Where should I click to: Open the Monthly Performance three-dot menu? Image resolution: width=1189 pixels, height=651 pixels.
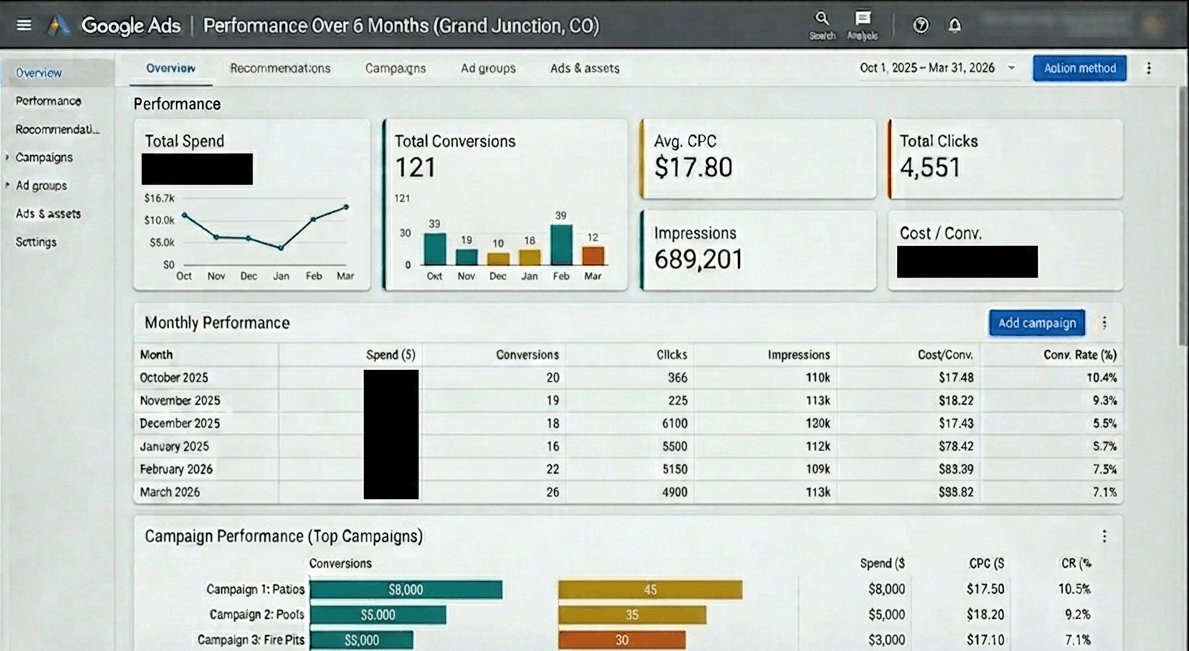coord(1104,322)
